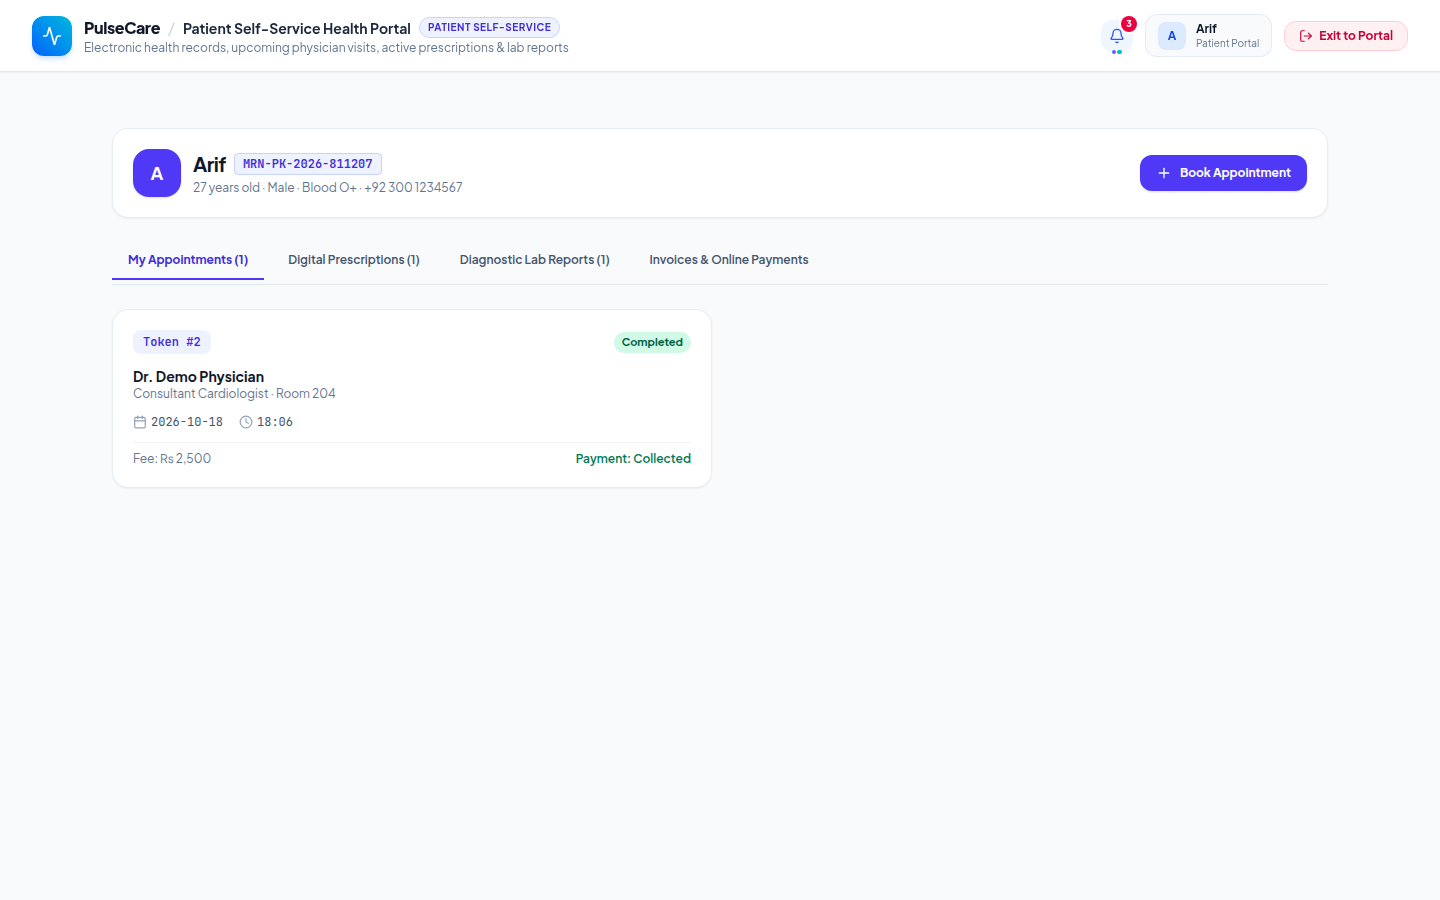Click the Electronic health records subtitle text

(x=326, y=48)
